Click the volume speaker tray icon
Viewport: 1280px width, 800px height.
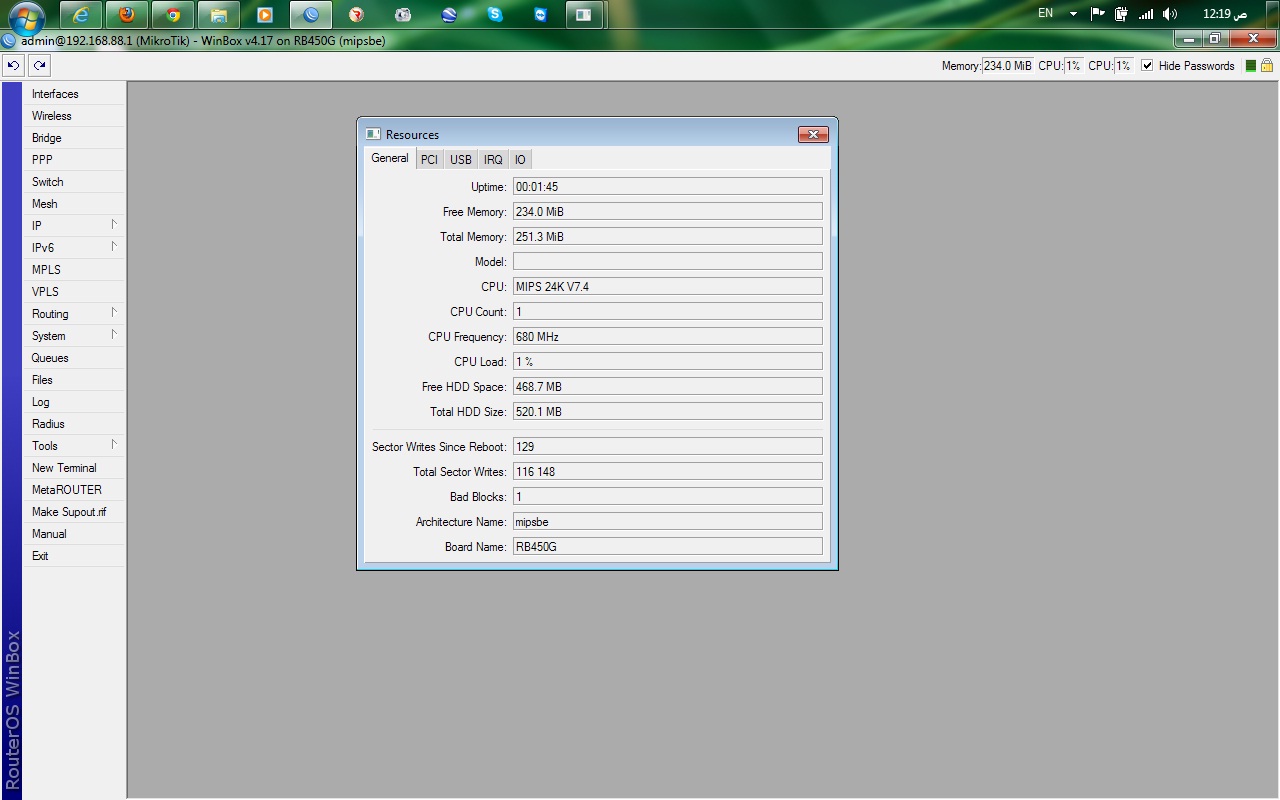(1170, 14)
